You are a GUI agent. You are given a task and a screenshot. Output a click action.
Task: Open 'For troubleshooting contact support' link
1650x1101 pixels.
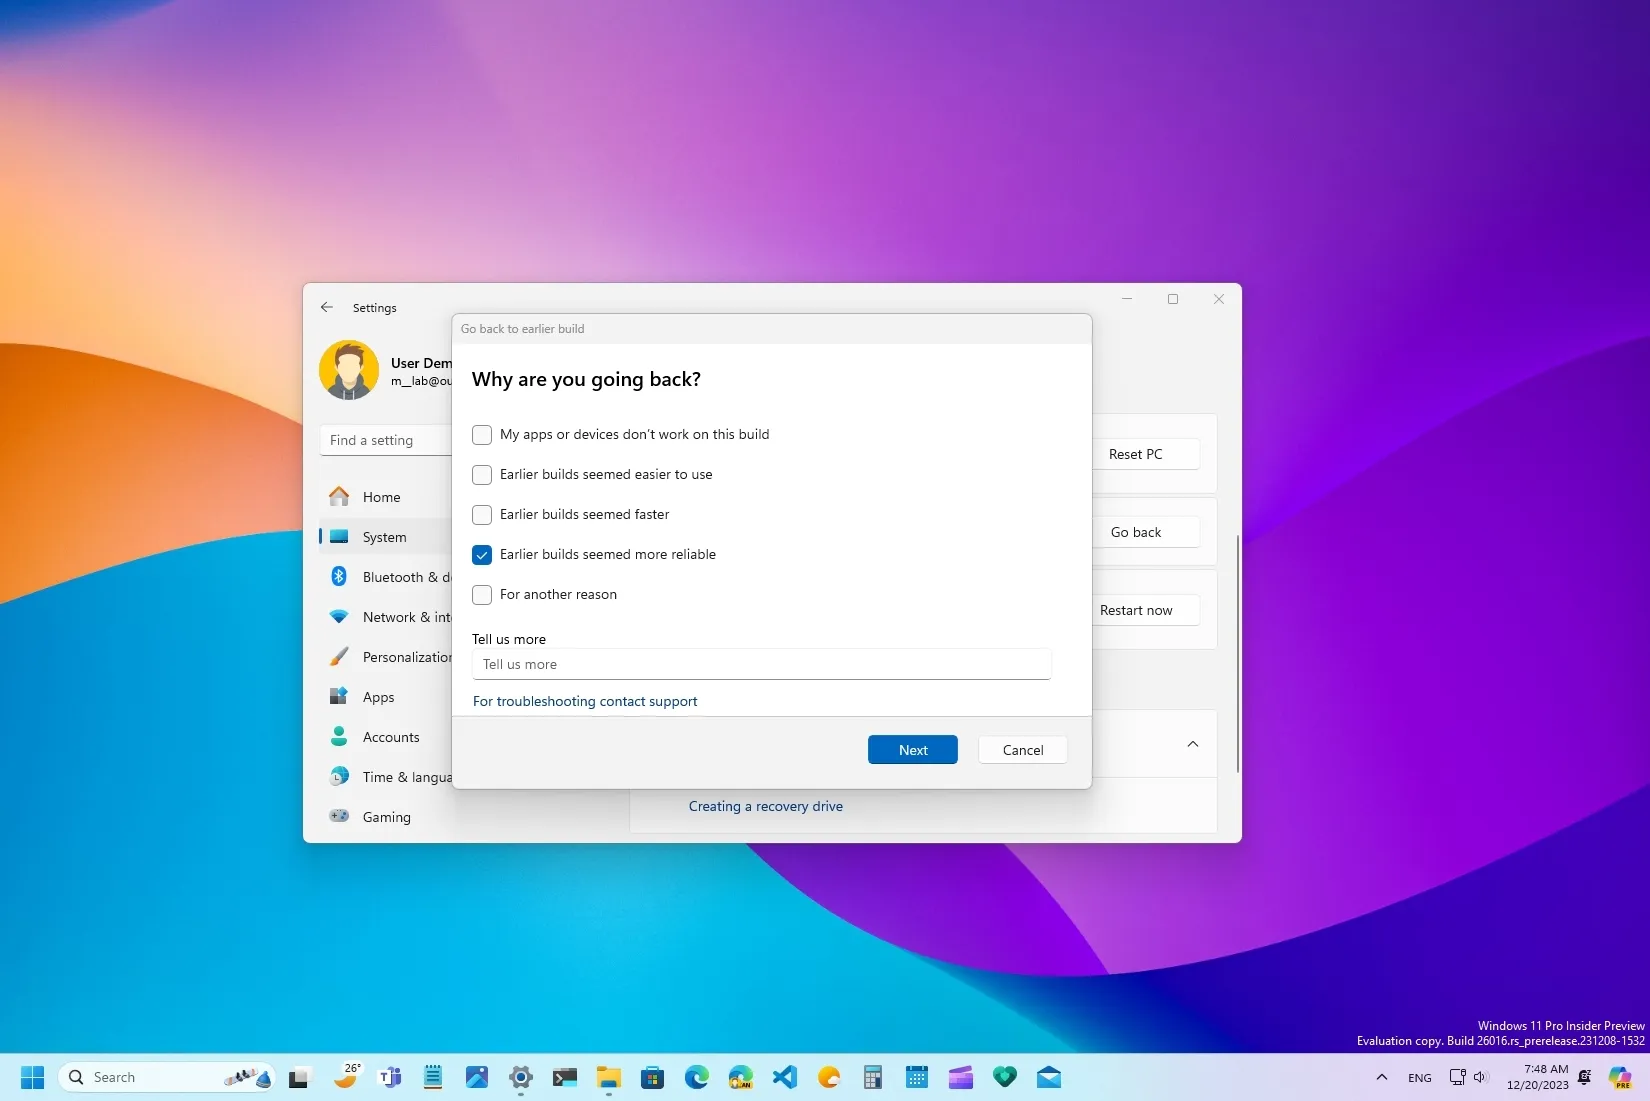pos(585,701)
